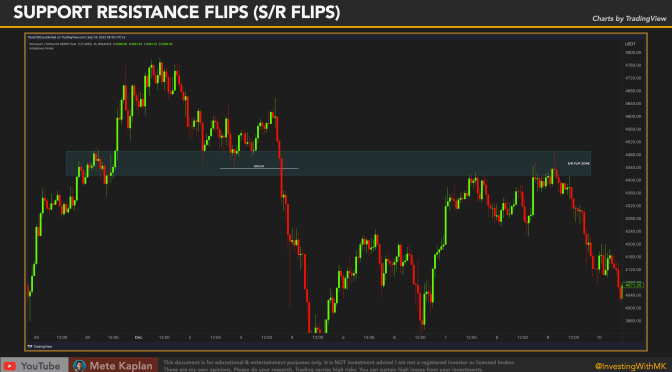
Task: Click the 'Dec' date label on time axis
Action: pyautogui.click(x=138, y=337)
